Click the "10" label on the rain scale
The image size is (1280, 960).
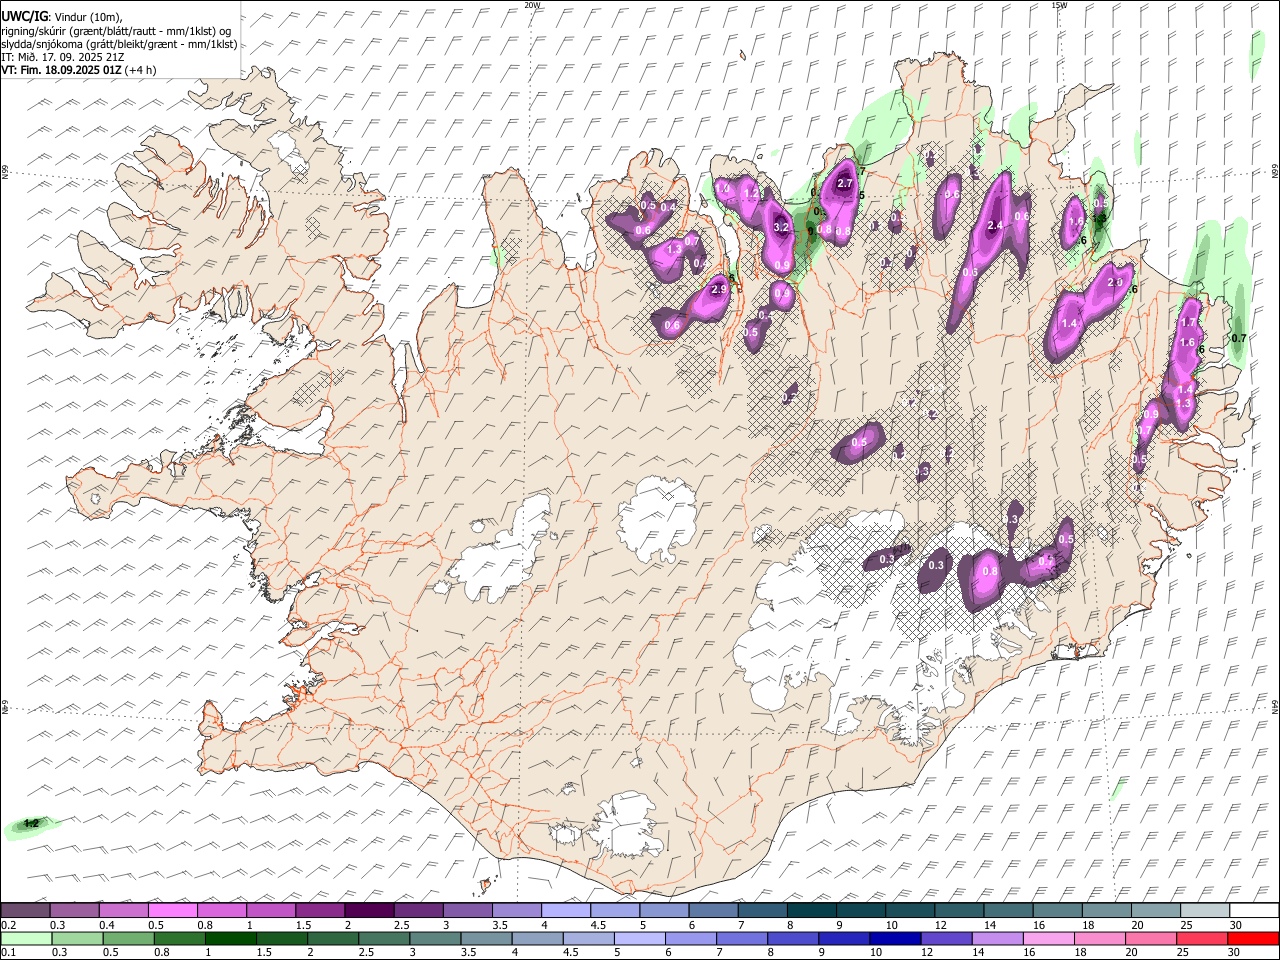click(x=875, y=952)
